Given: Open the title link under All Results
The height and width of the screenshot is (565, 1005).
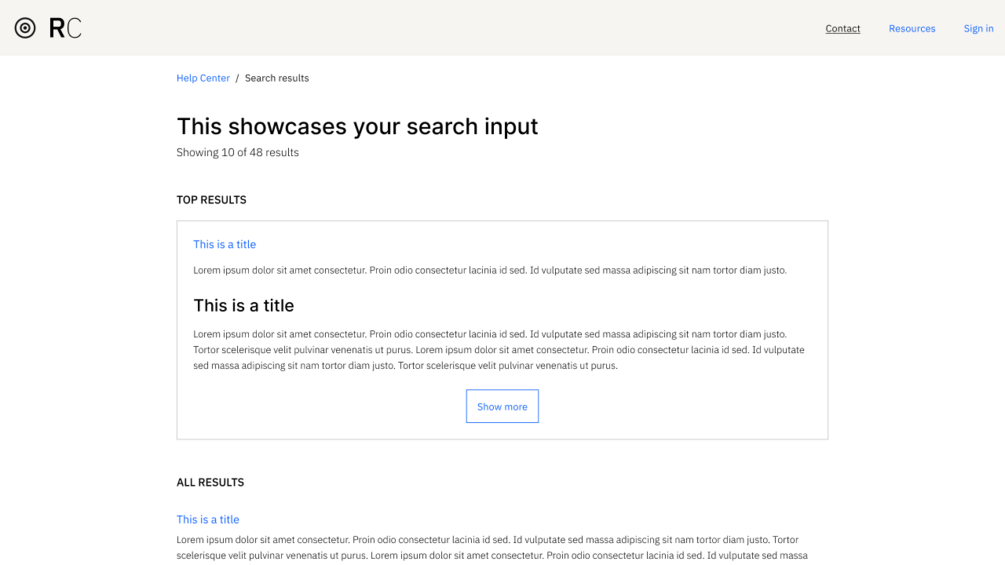Looking at the screenshot, I should point(208,520).
